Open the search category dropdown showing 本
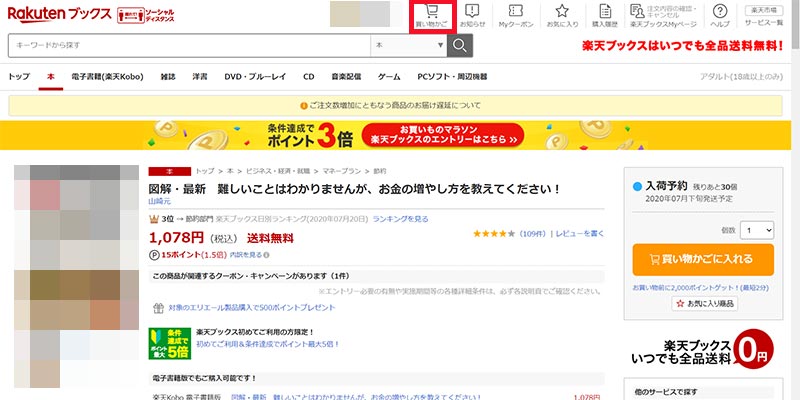The height and width of the screenshot is (400, 800). (x=409, y=45)
